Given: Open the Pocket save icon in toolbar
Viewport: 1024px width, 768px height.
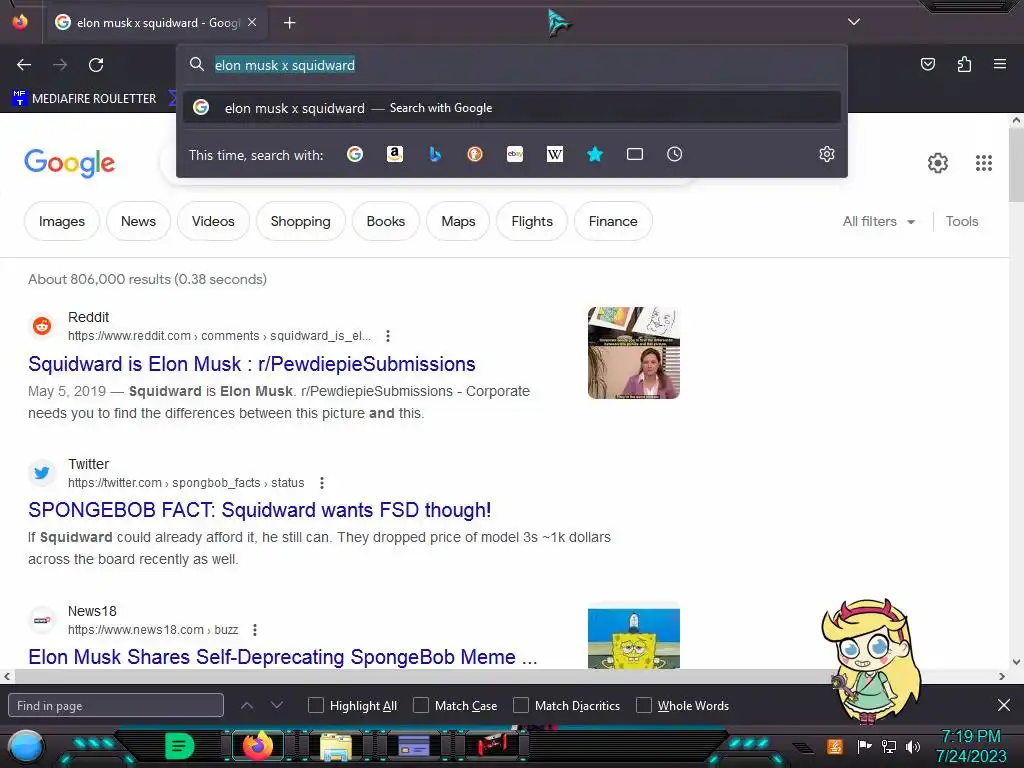Looking at the screenshot, I should click(x=927, y=64).
